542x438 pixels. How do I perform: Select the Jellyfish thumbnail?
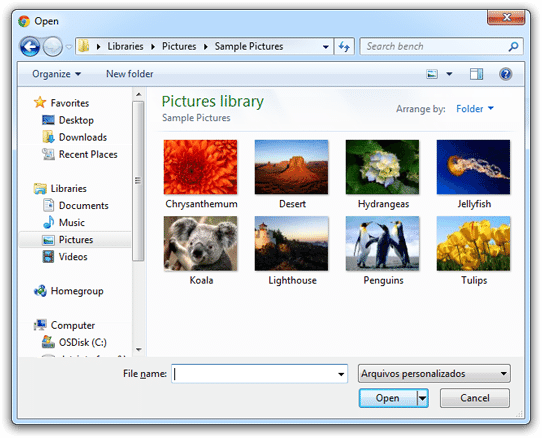click(x=473, y=167)
